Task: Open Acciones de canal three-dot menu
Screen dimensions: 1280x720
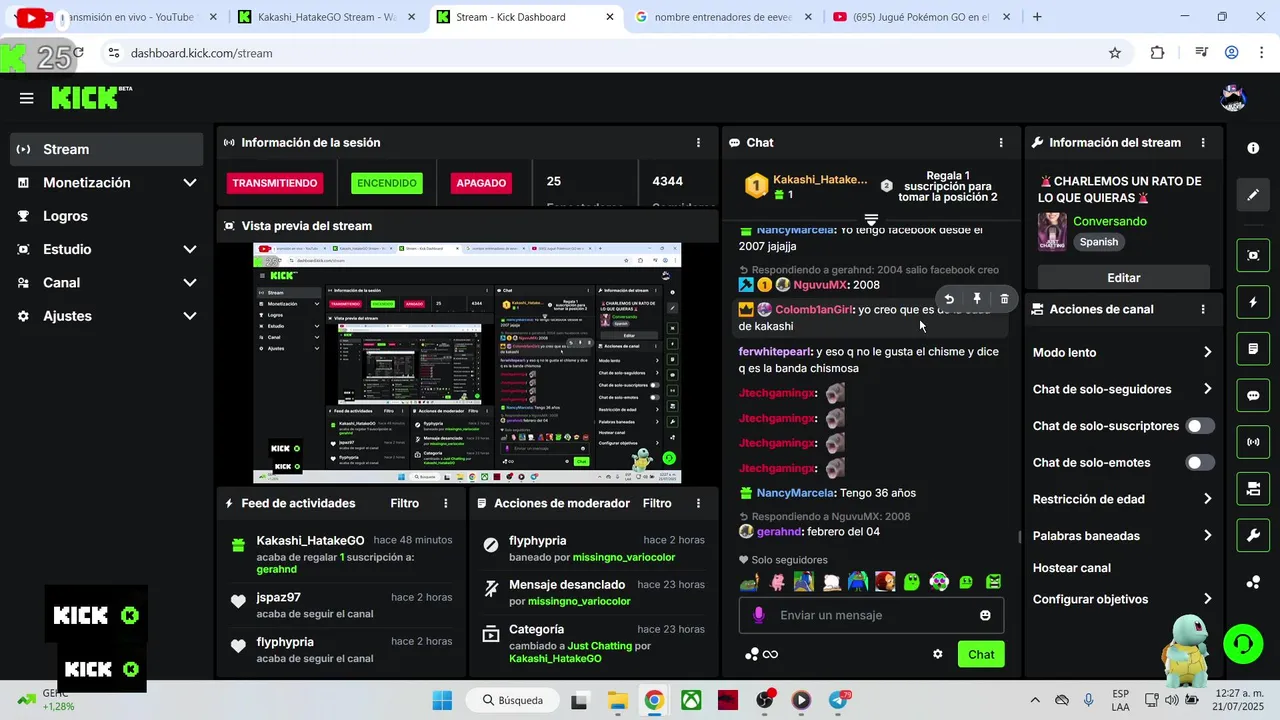Action: pos(1203,310)
